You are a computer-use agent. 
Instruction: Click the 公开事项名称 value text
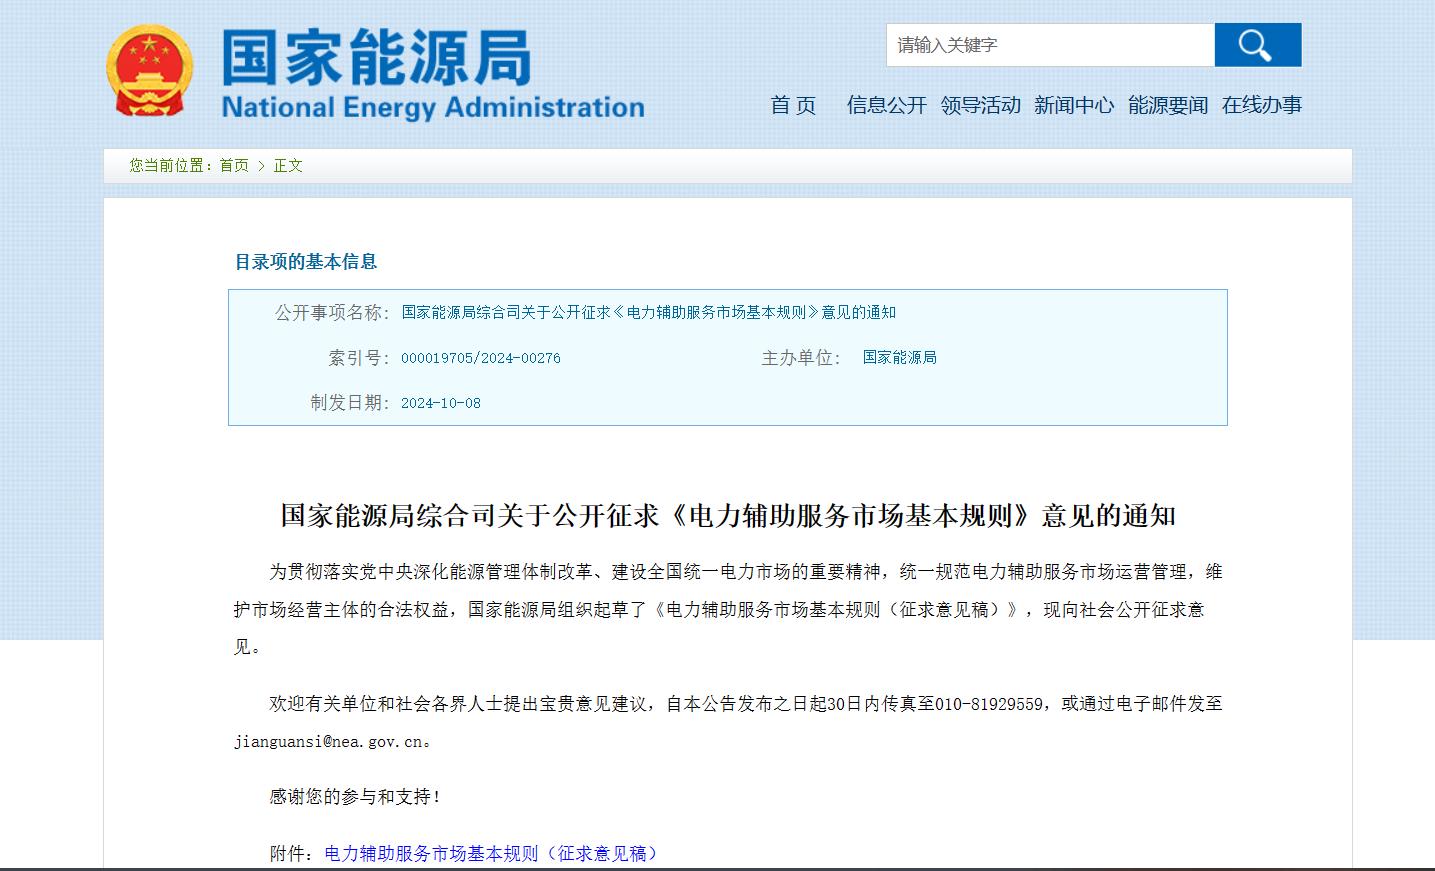pos(649,313)
